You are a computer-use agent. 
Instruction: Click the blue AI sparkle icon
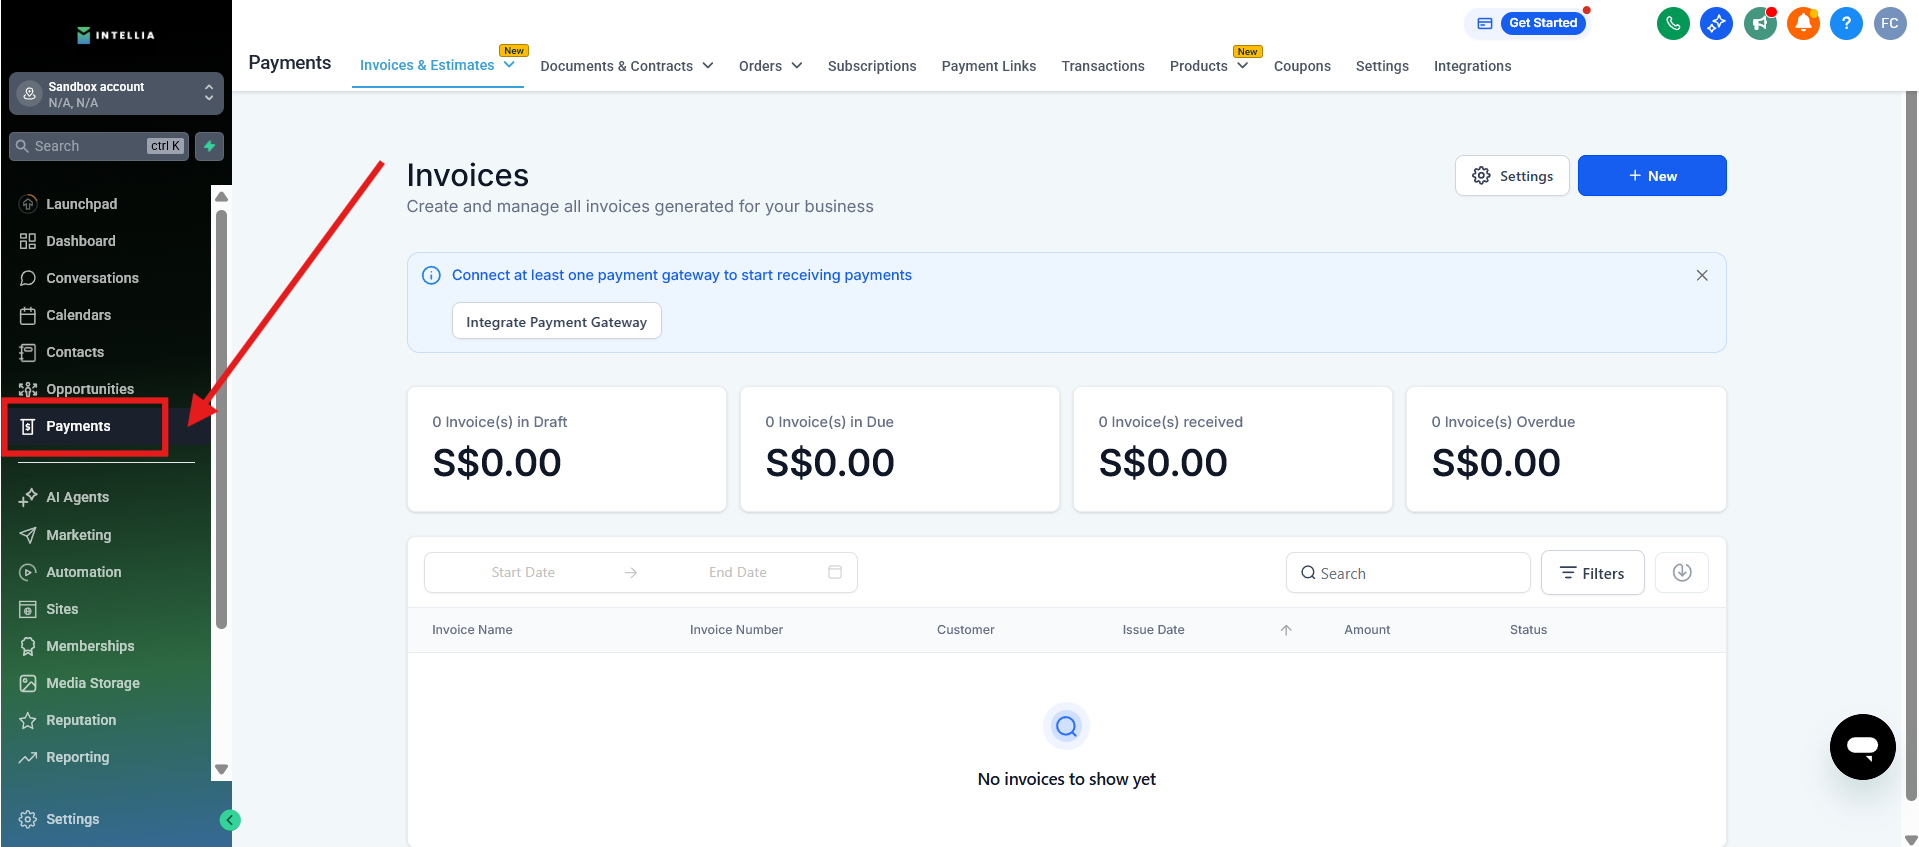pos(1716,23)
